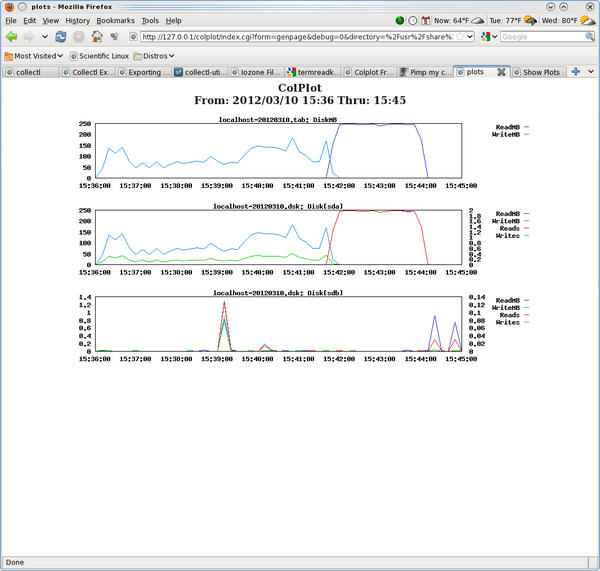The height and width of the screenshot is (571, 600).
Task: Expand the Distros bookmarks folder
Action: pyautogui.click(x=154, y=56)
